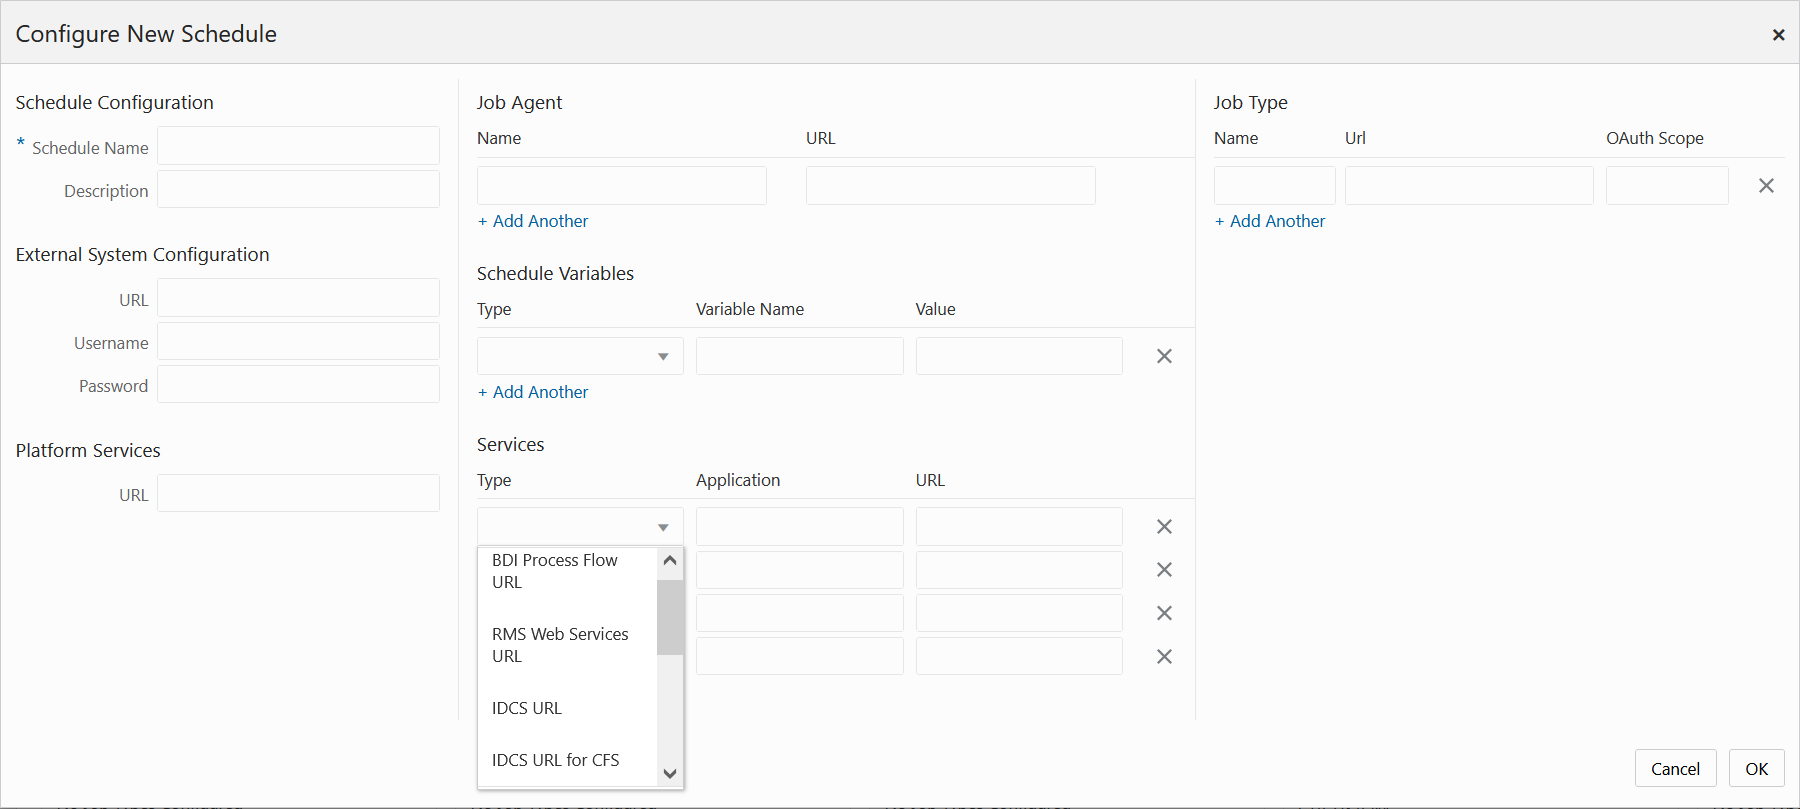Click the dropdown list scroll down arrow

[670, 774]
